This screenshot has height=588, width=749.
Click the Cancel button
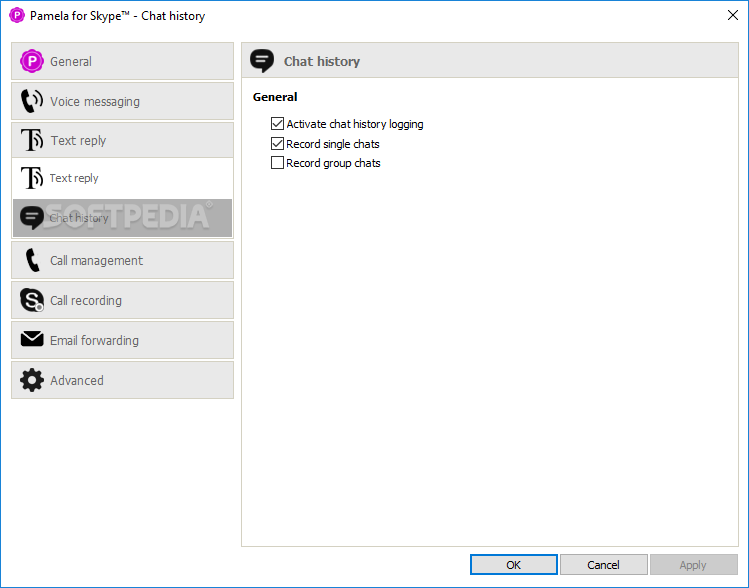click(x=603, y=565)
